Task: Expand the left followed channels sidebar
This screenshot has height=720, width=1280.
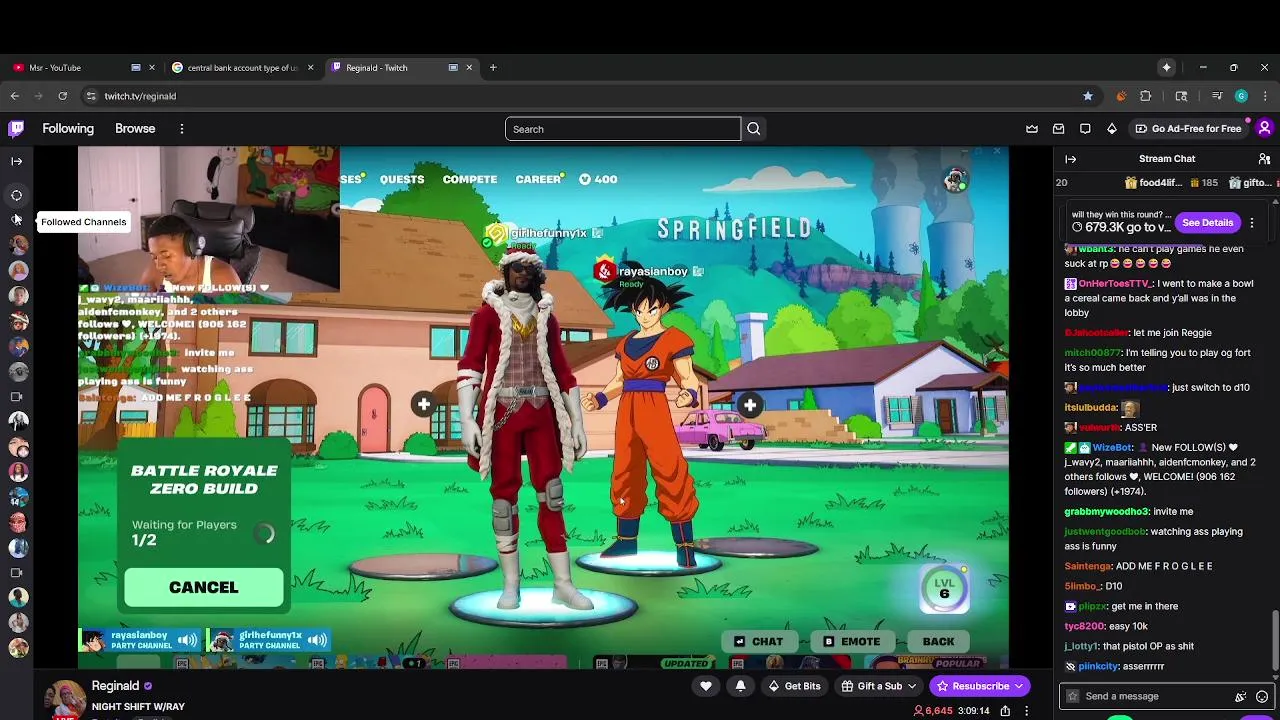Action: (17, 161)
